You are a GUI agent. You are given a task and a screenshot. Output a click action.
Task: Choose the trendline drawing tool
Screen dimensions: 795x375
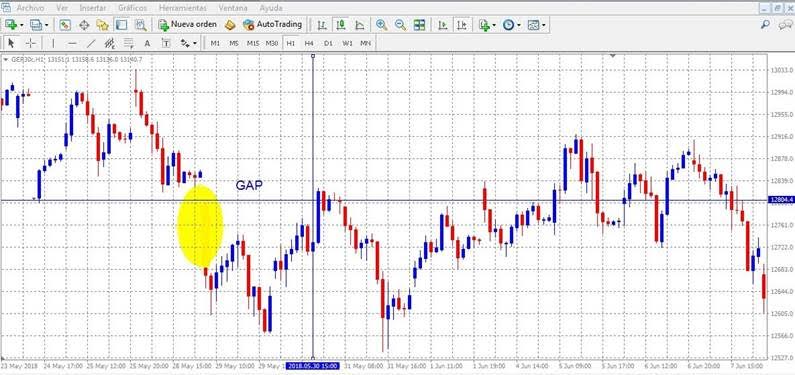[x=91, y=43]
